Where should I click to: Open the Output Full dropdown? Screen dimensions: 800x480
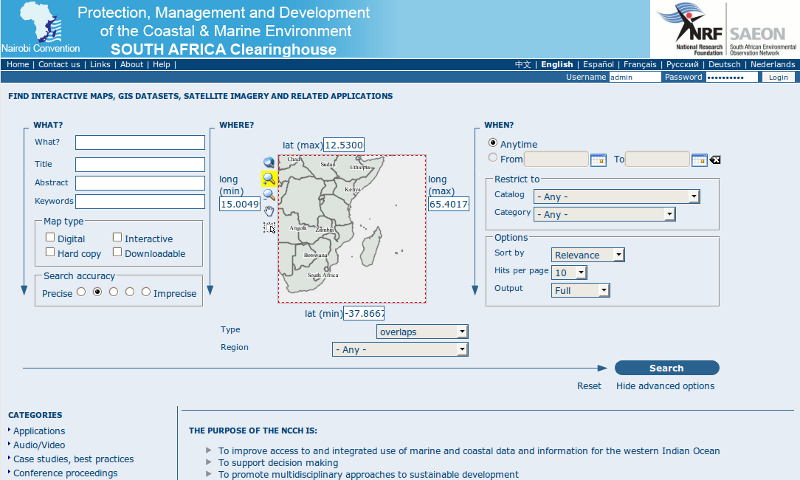point(581,290)
